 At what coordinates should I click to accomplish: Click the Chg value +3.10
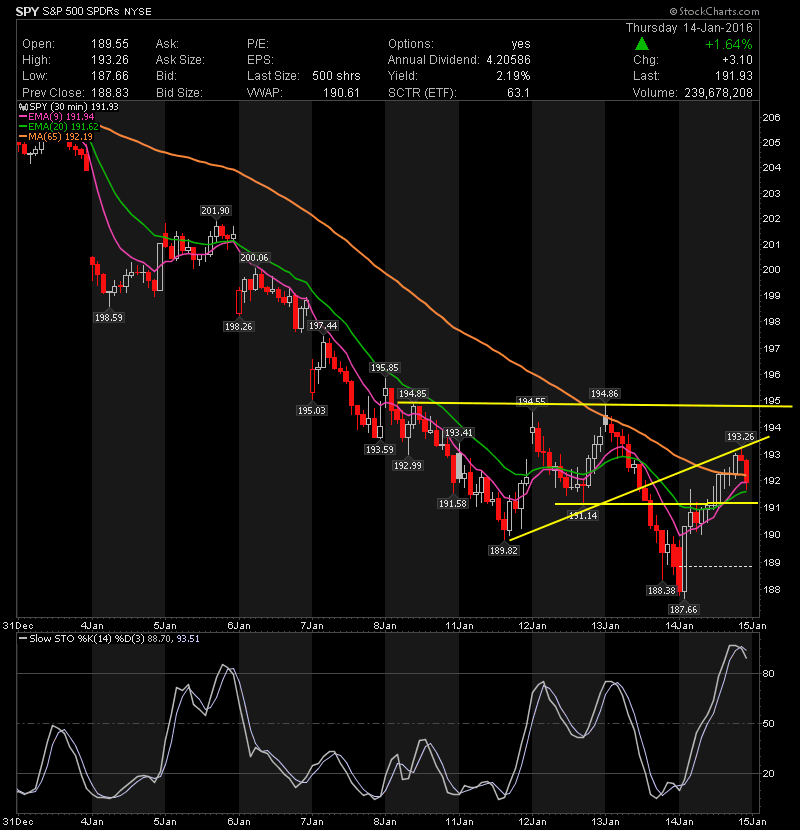pyautogui.click(x=737, y=60)
